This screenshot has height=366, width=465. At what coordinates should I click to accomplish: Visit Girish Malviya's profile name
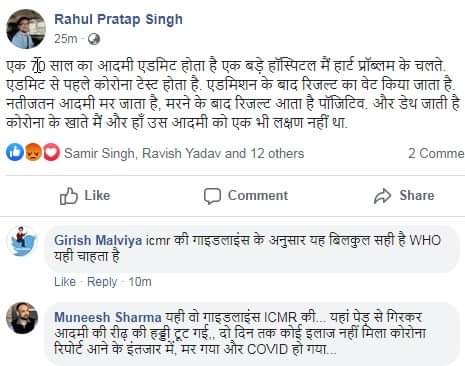point(98,240)
